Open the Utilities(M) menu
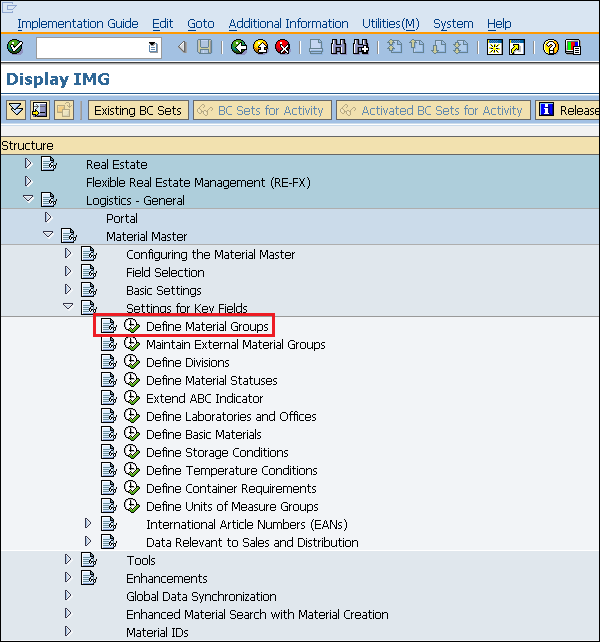Image resolution: width=600 pixels, height=642 pixels. pos(391,24)
